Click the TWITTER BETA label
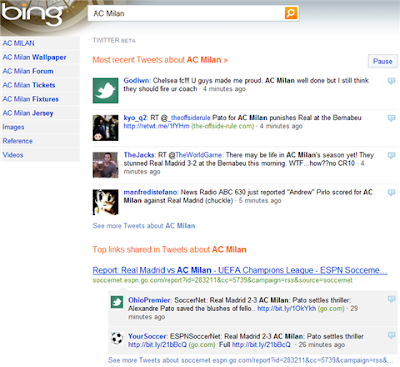400x367 pixels. 114,41
